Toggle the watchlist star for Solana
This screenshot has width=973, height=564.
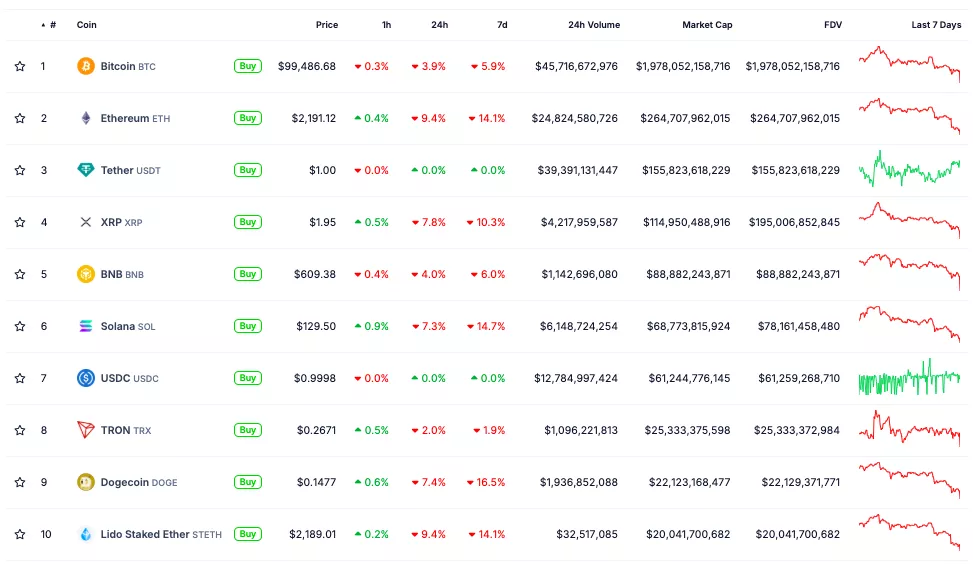click(20, 326)
